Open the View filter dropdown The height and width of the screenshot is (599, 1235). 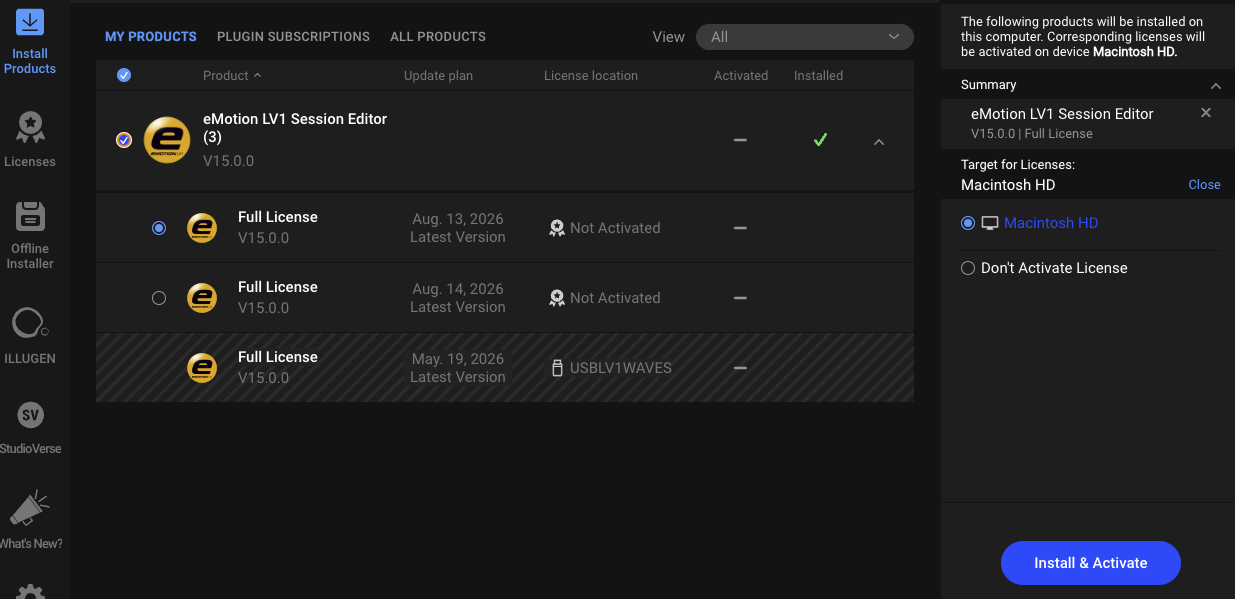[x=805, y=37]
